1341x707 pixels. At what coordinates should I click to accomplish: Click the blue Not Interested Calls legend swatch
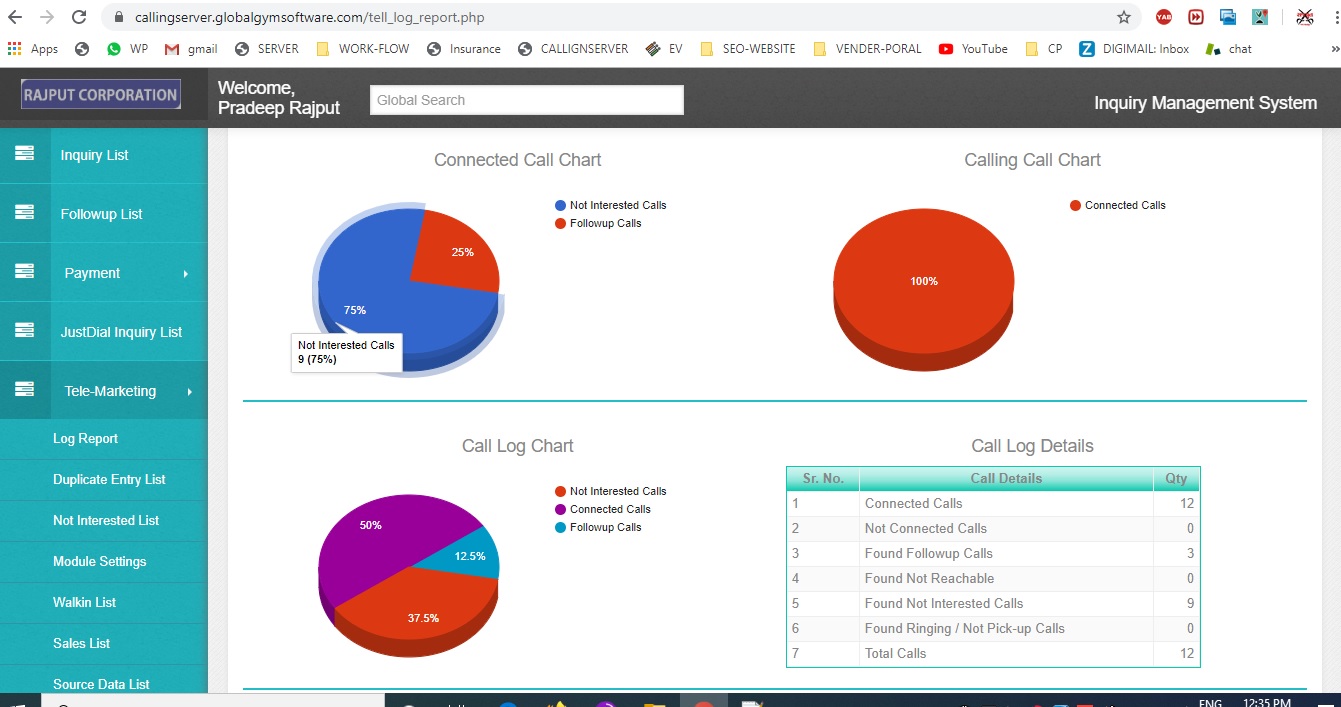560,205
